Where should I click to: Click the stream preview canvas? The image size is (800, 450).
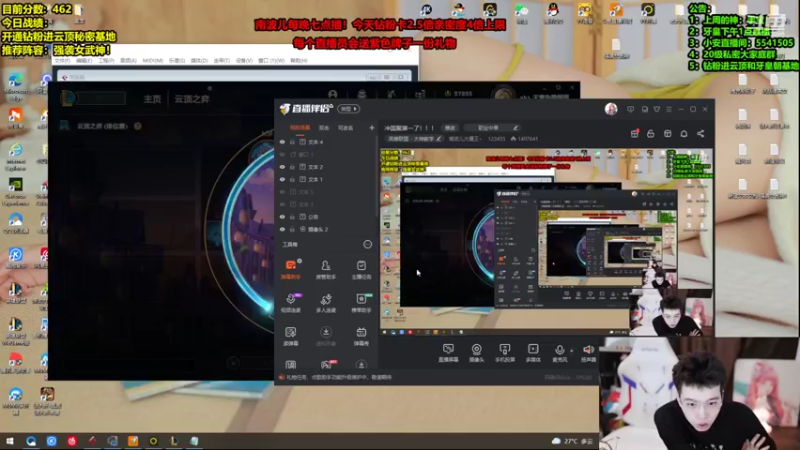tap(546, 242)
